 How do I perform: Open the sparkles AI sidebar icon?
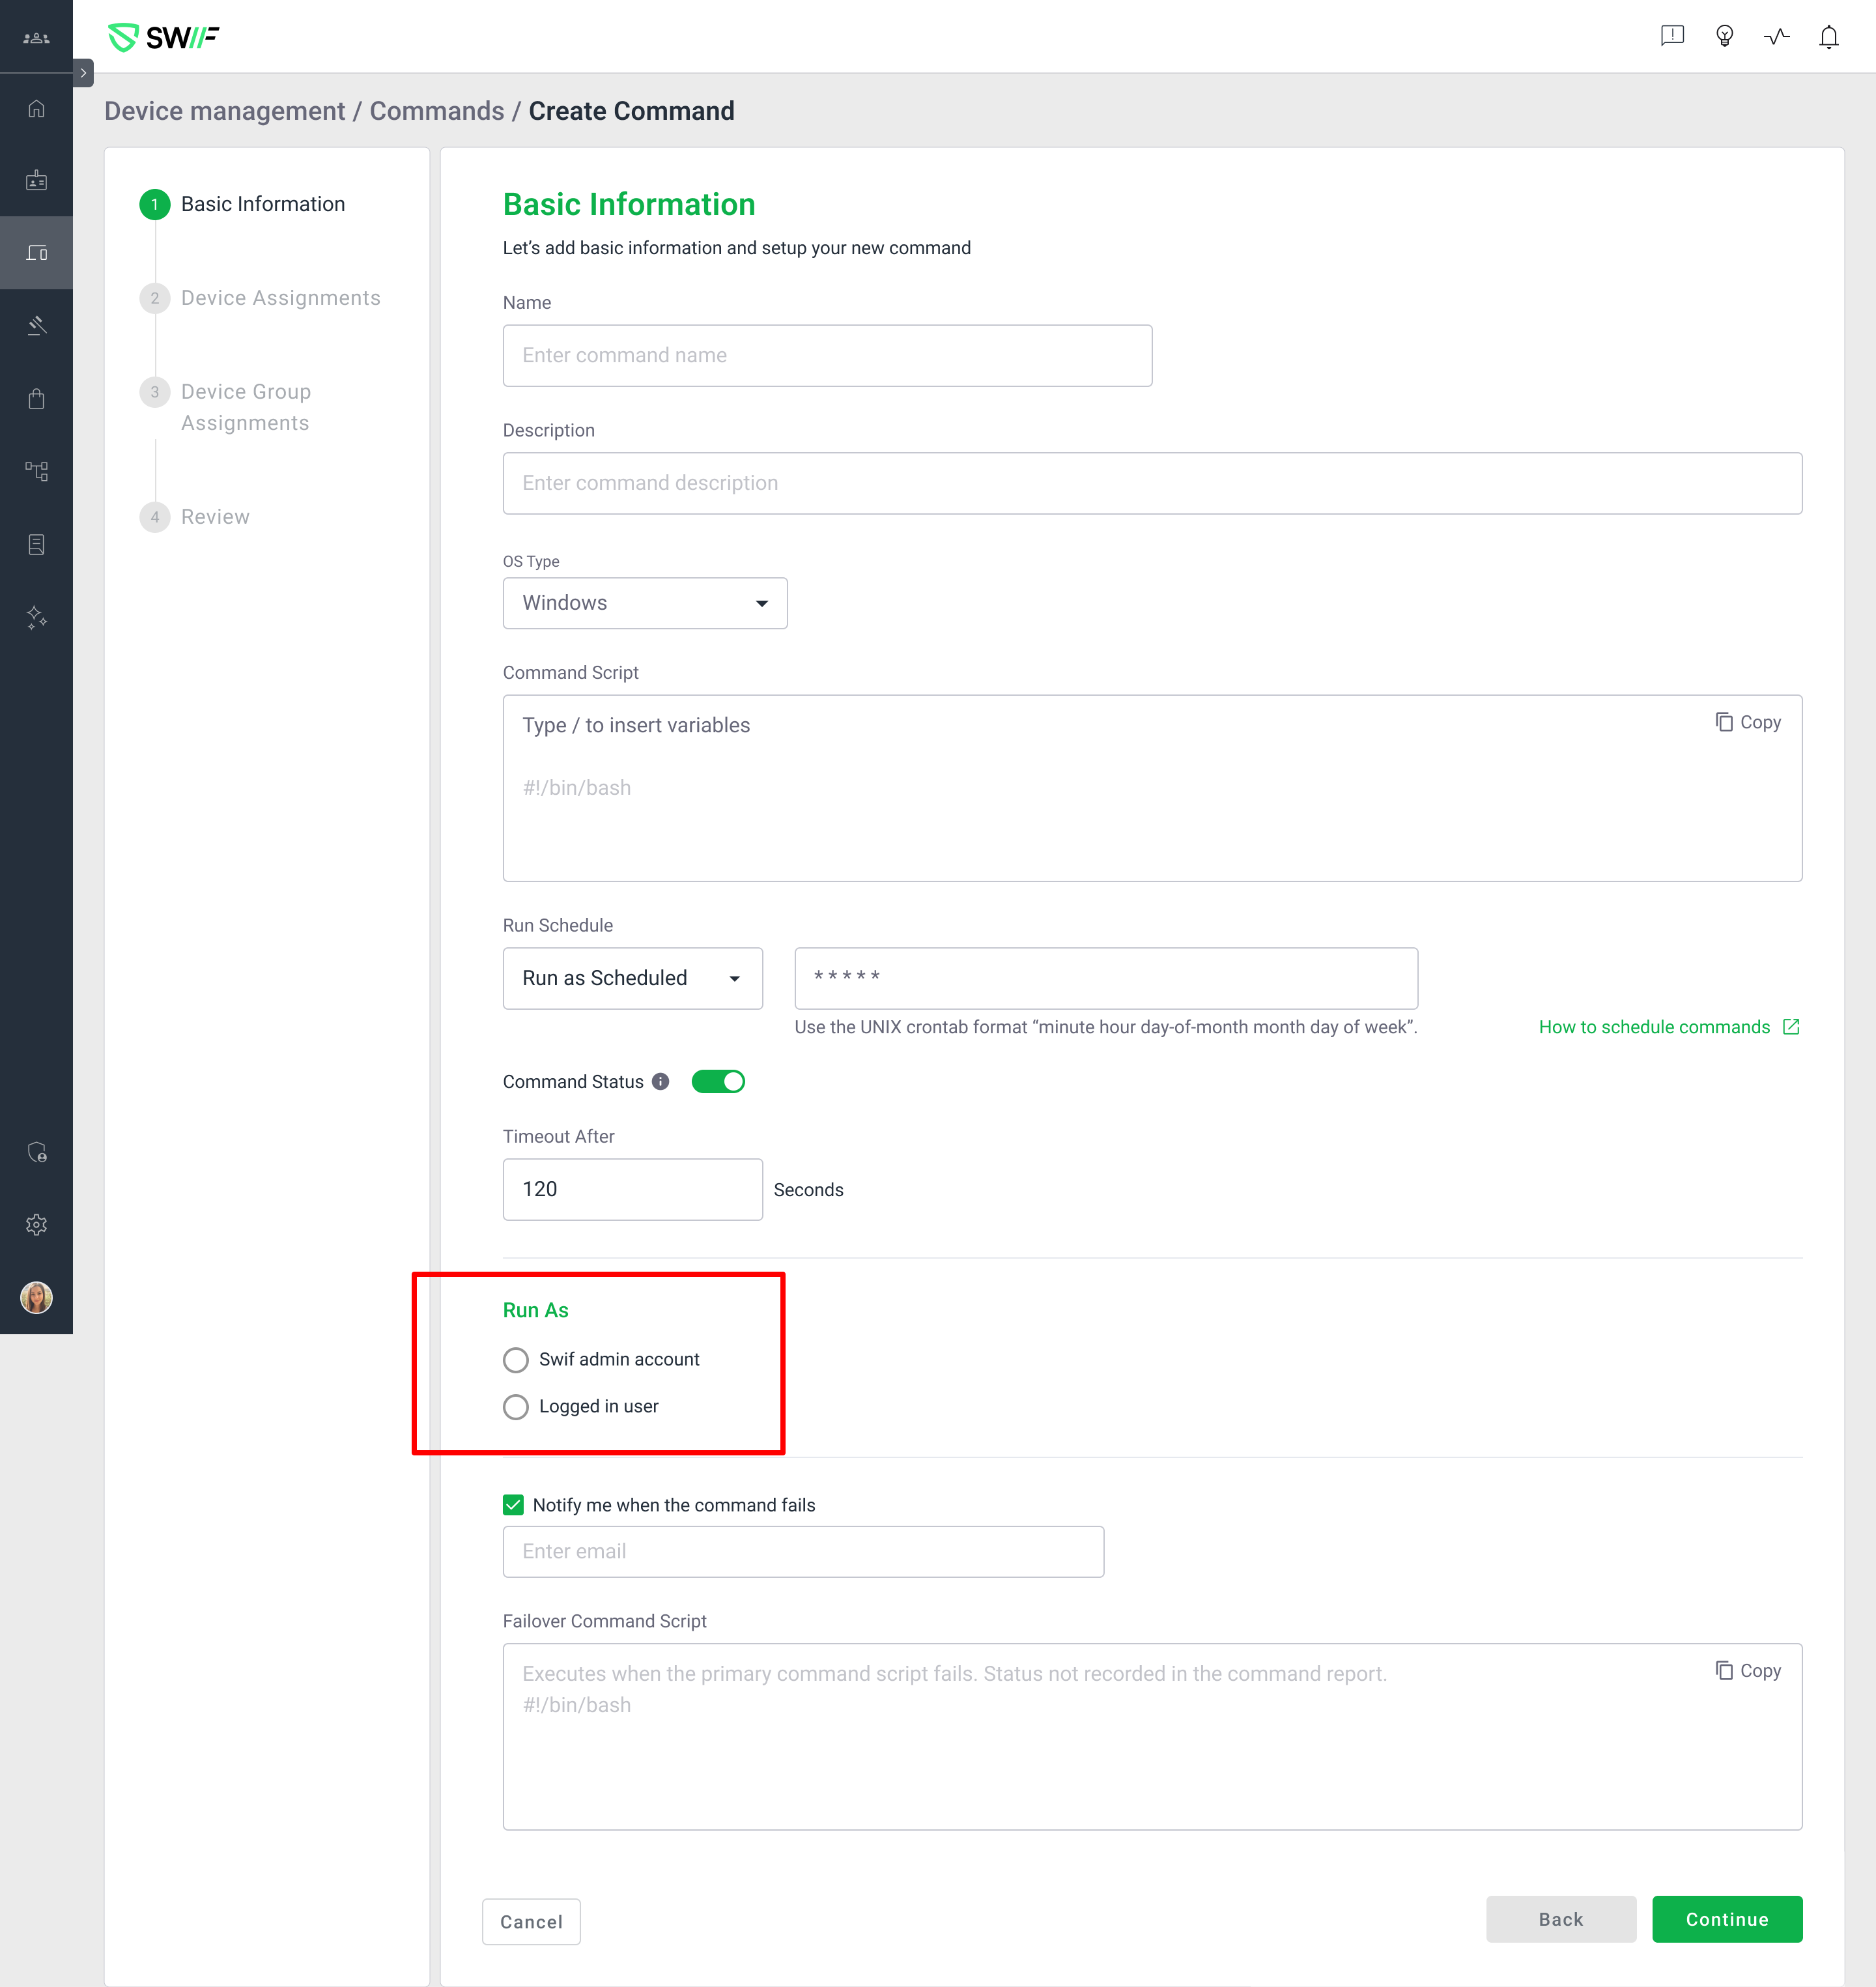[36, 617]
